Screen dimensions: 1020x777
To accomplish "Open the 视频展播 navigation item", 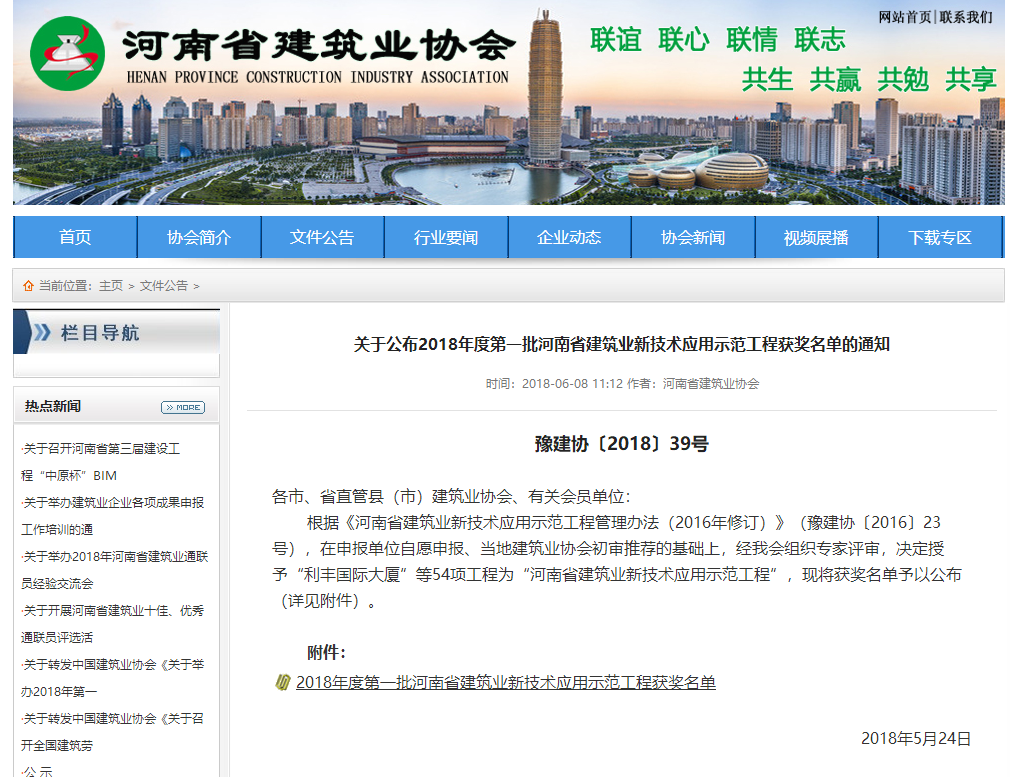I will (x=816, y=237).
